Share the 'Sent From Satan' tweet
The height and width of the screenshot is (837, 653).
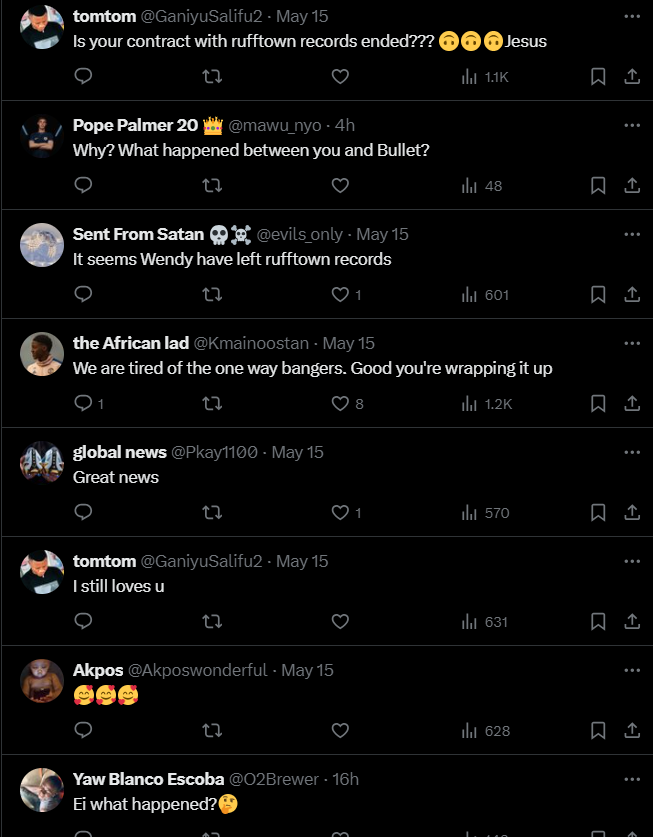pyautogui.click(x=632, y=294)
